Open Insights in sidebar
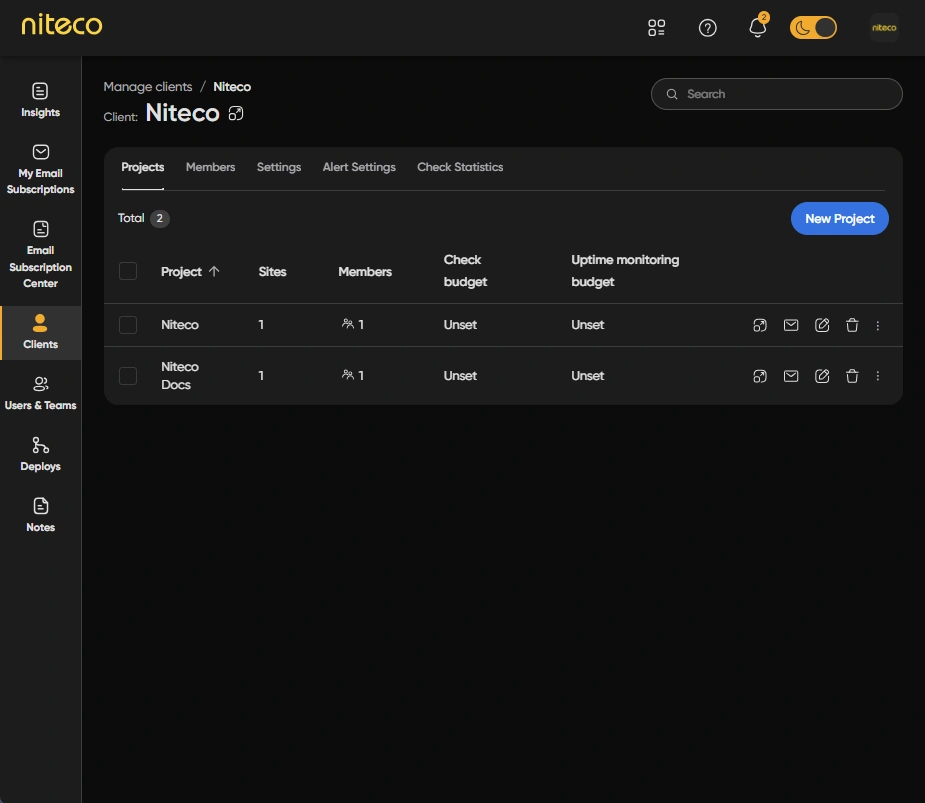This screenshot has width=925, height=803. [40, 100]
